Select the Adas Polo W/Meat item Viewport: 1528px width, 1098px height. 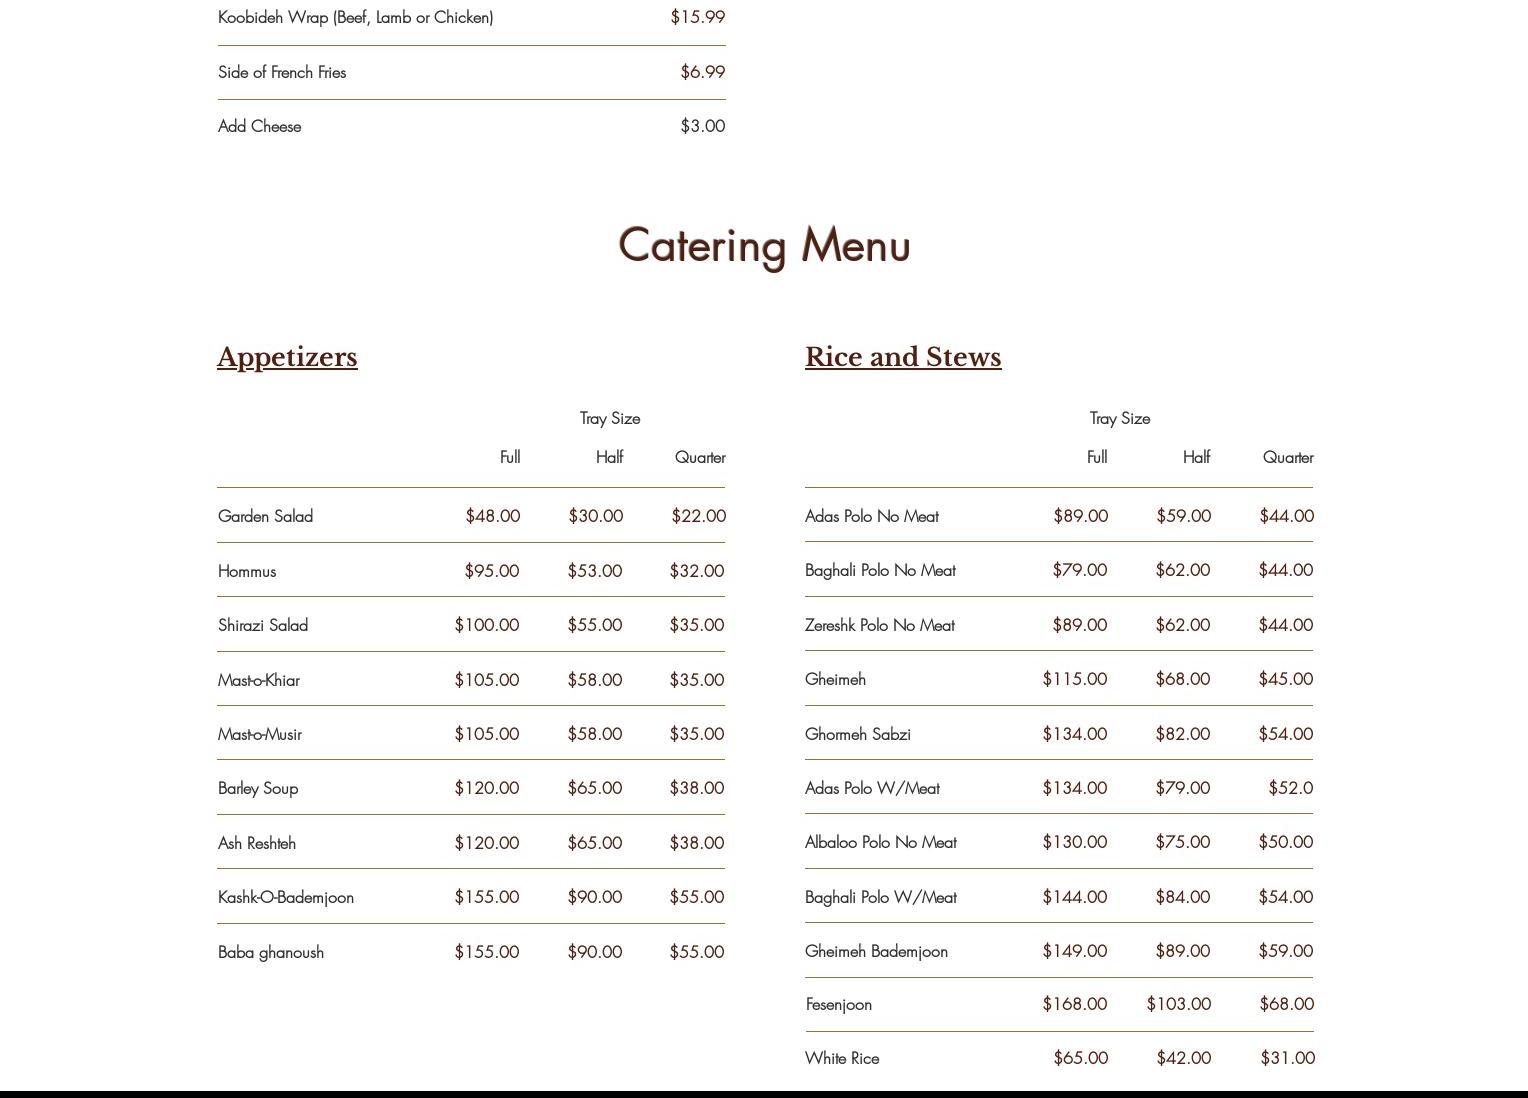tap(872, 788)
